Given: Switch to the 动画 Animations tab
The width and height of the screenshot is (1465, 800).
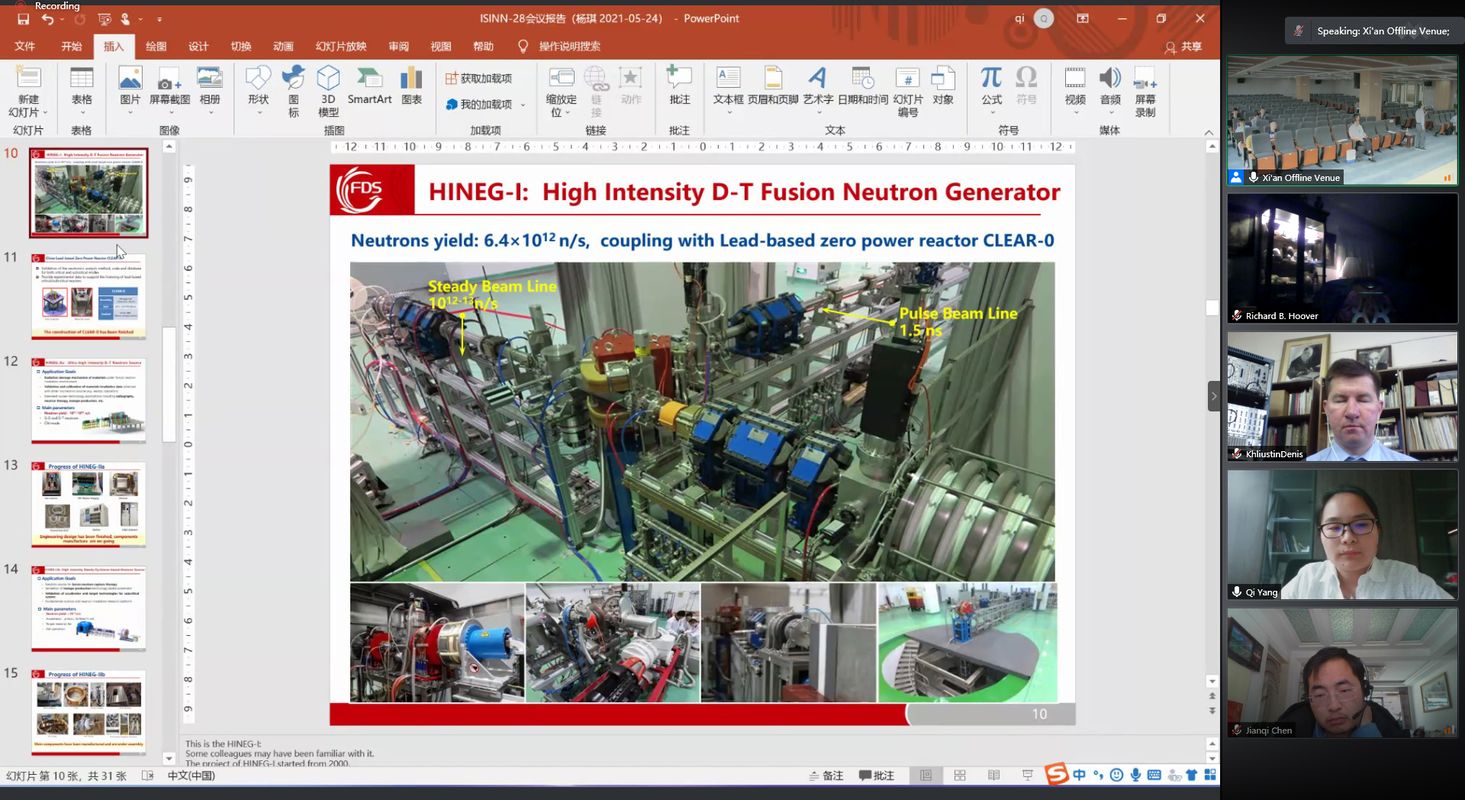Looking at the screenshot, I should click(x=283, y=46).
